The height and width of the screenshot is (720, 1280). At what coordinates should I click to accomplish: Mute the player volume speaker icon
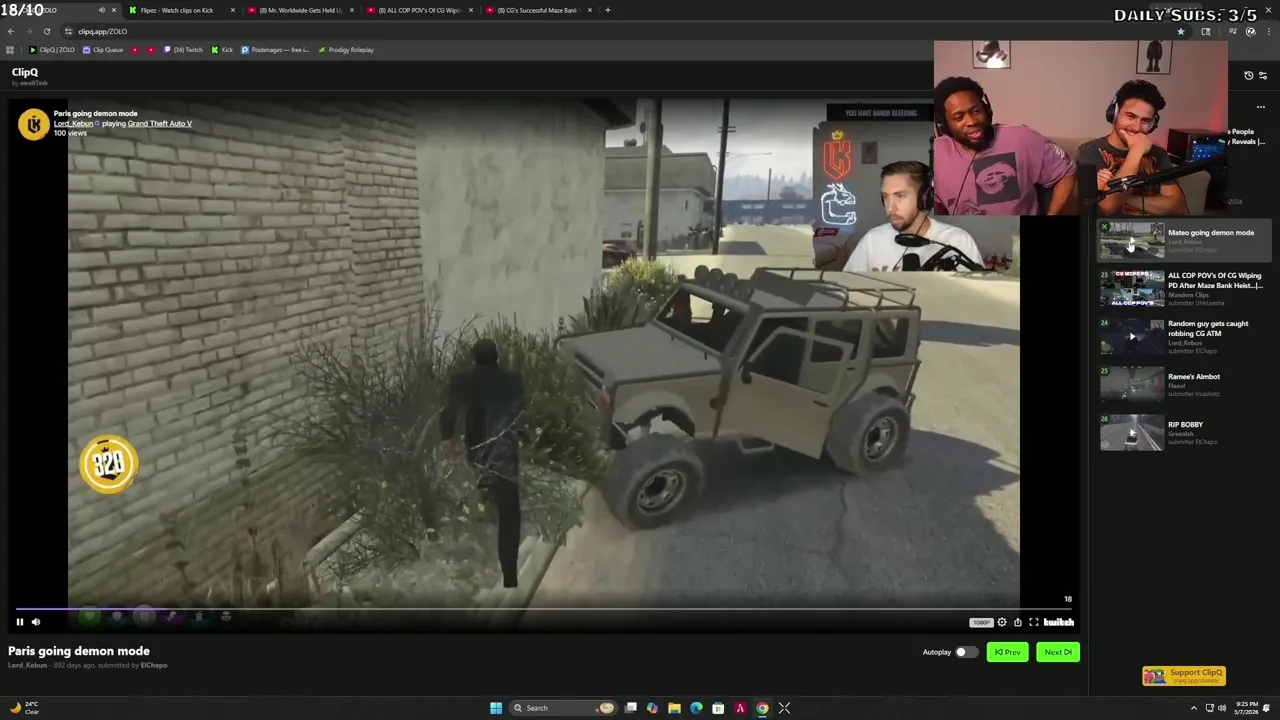tap(36, 622)
